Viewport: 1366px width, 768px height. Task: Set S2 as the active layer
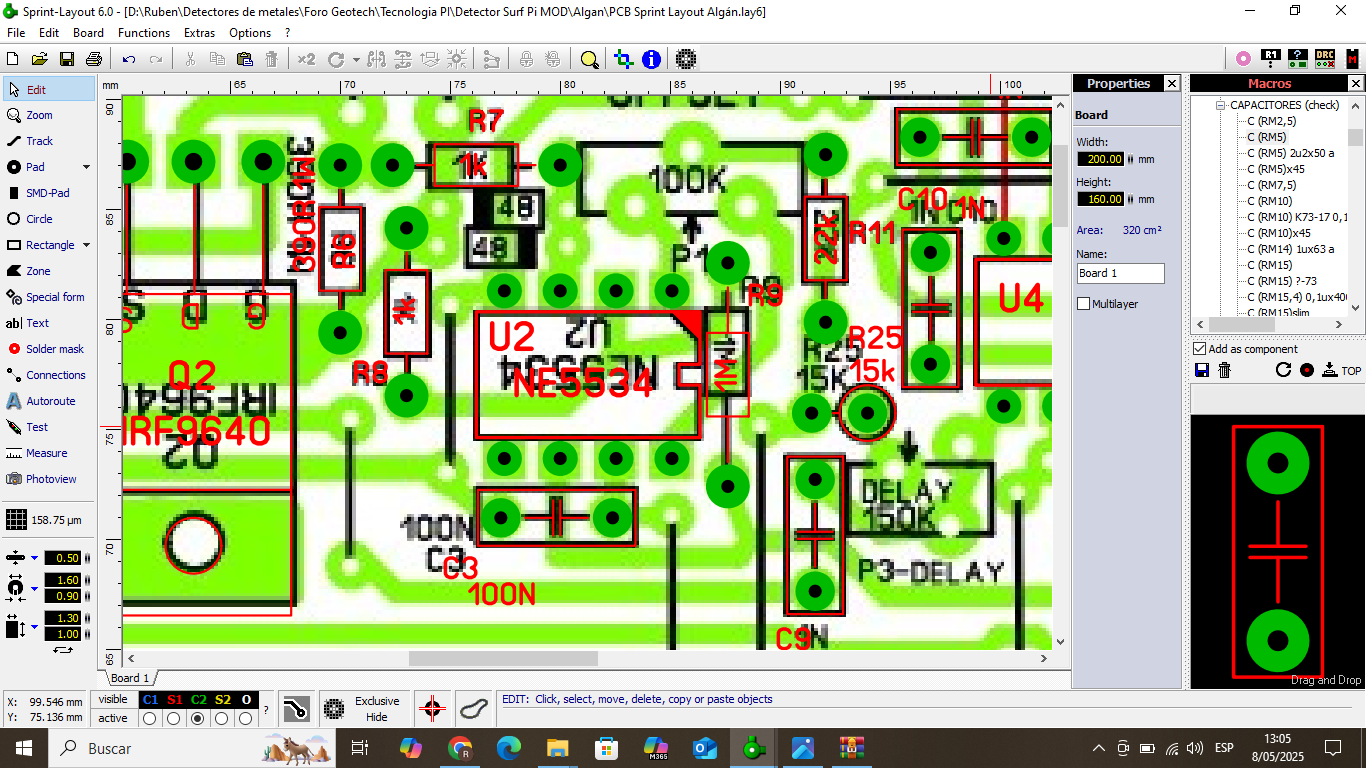(x=222, y=718)
